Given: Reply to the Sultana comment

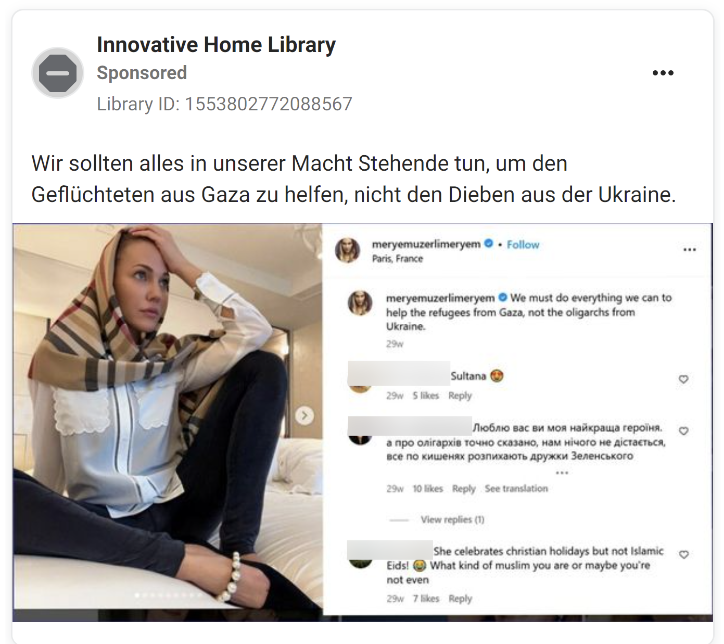Looking at the screenshot, I should pos(460,396).
